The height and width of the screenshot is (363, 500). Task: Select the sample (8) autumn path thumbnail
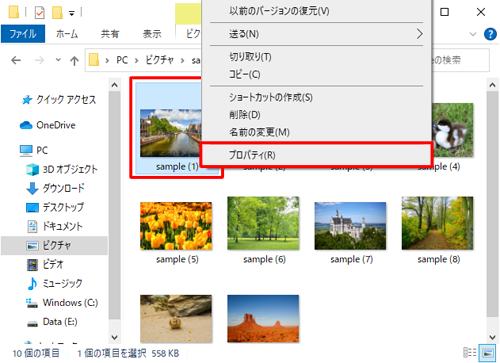(437, 223)
